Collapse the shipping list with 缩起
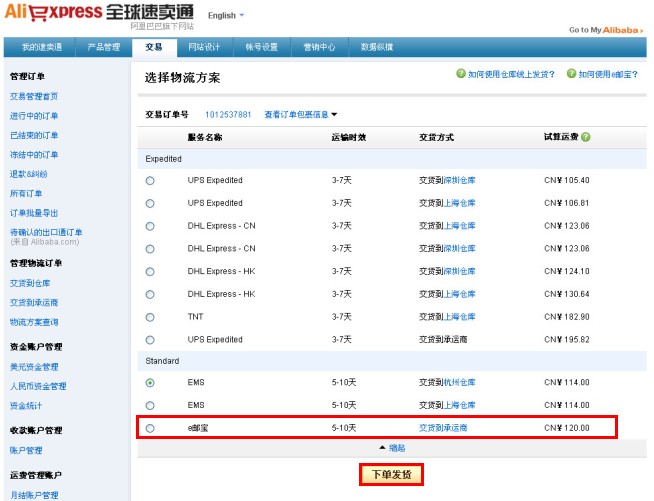The height and width of the screenshot is (501, 654). (x=392, y=448)
